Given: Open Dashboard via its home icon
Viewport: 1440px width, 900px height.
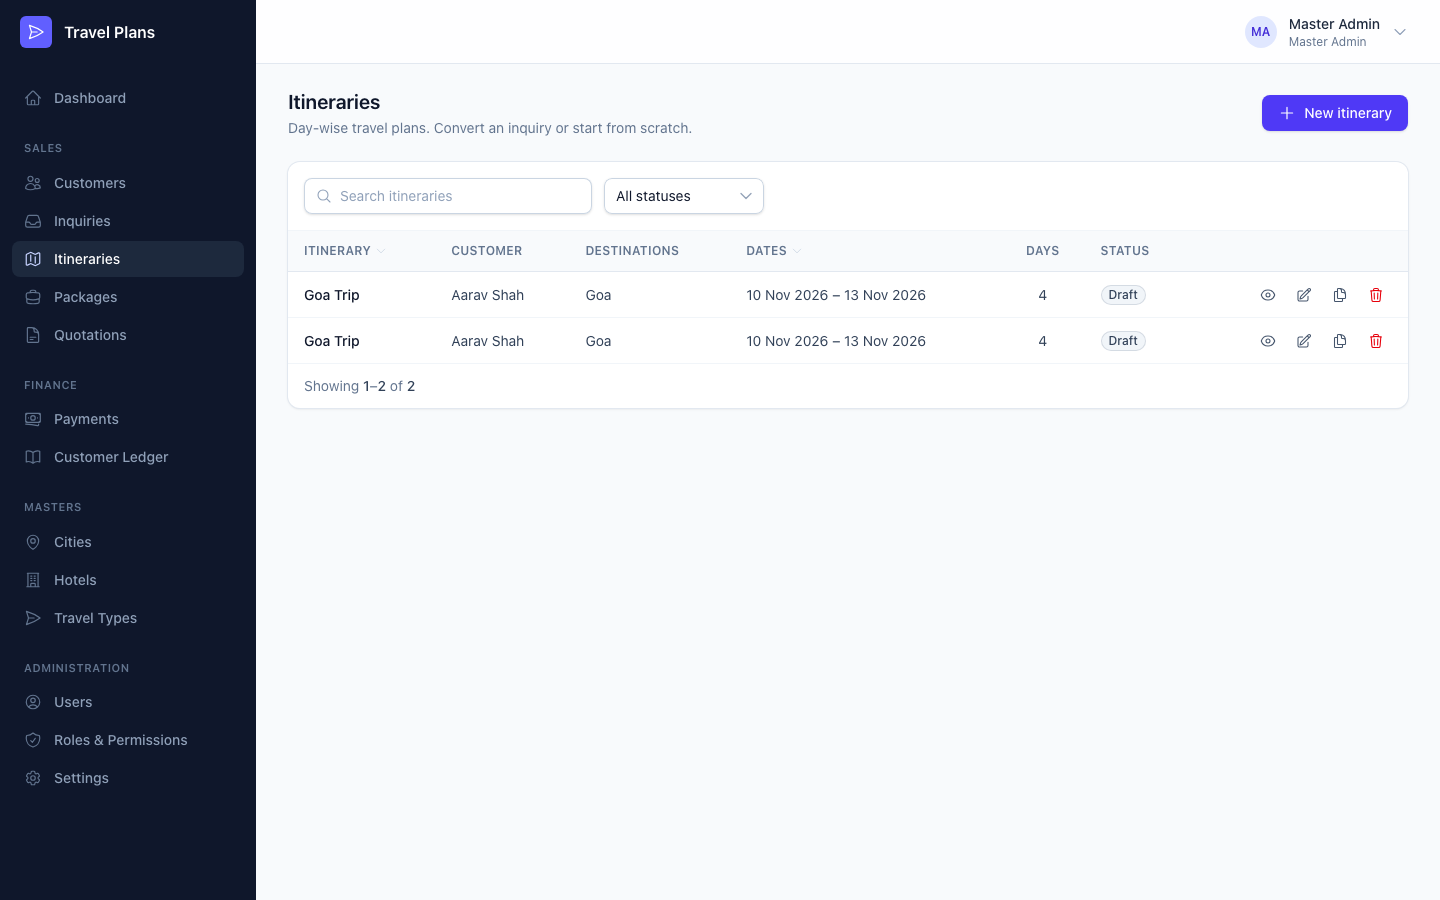Looking at the screenshot, I should [x=33, y=98].
